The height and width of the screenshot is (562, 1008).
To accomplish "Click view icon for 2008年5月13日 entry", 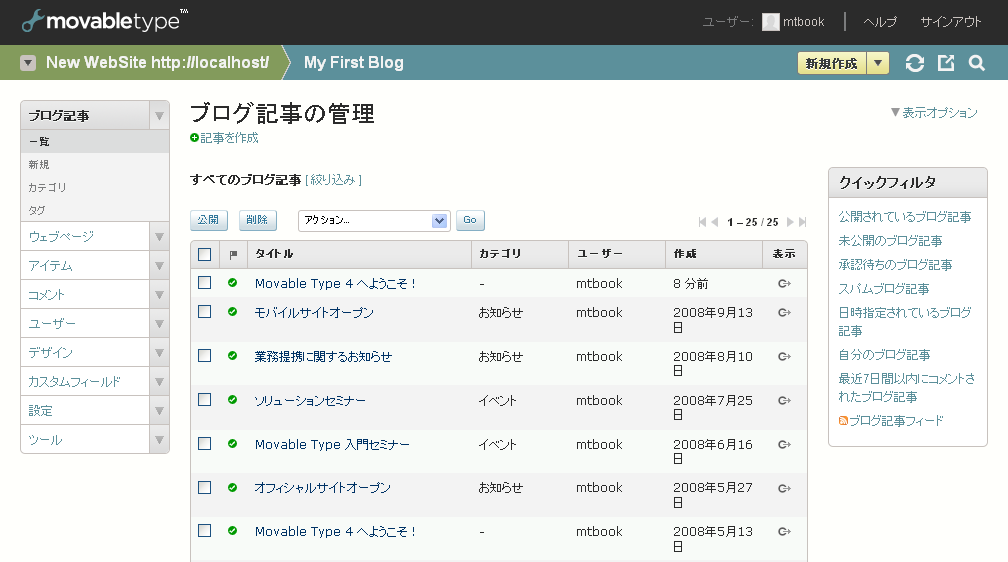I will (x=784, y=532).
